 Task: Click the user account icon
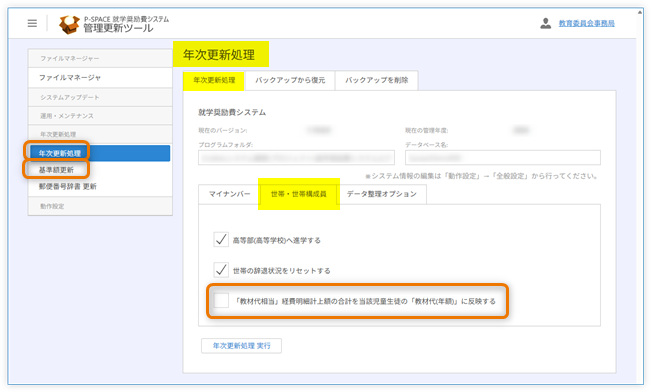coord(546,23)
